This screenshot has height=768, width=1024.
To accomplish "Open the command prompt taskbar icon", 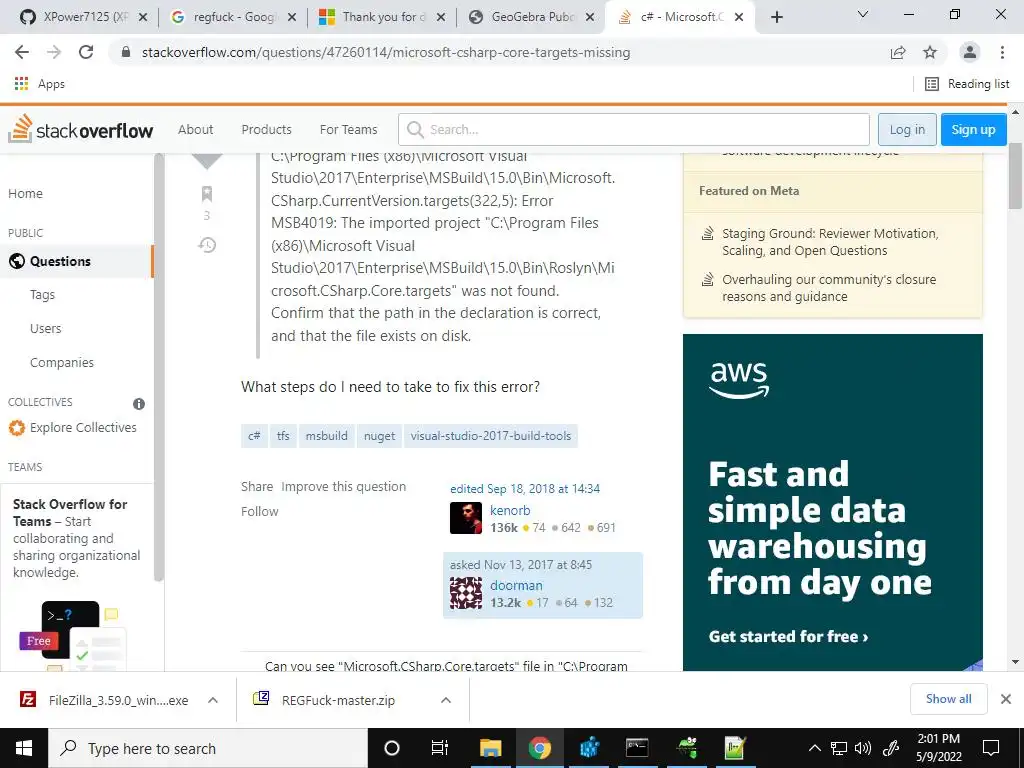I will [x=637, y=748].
